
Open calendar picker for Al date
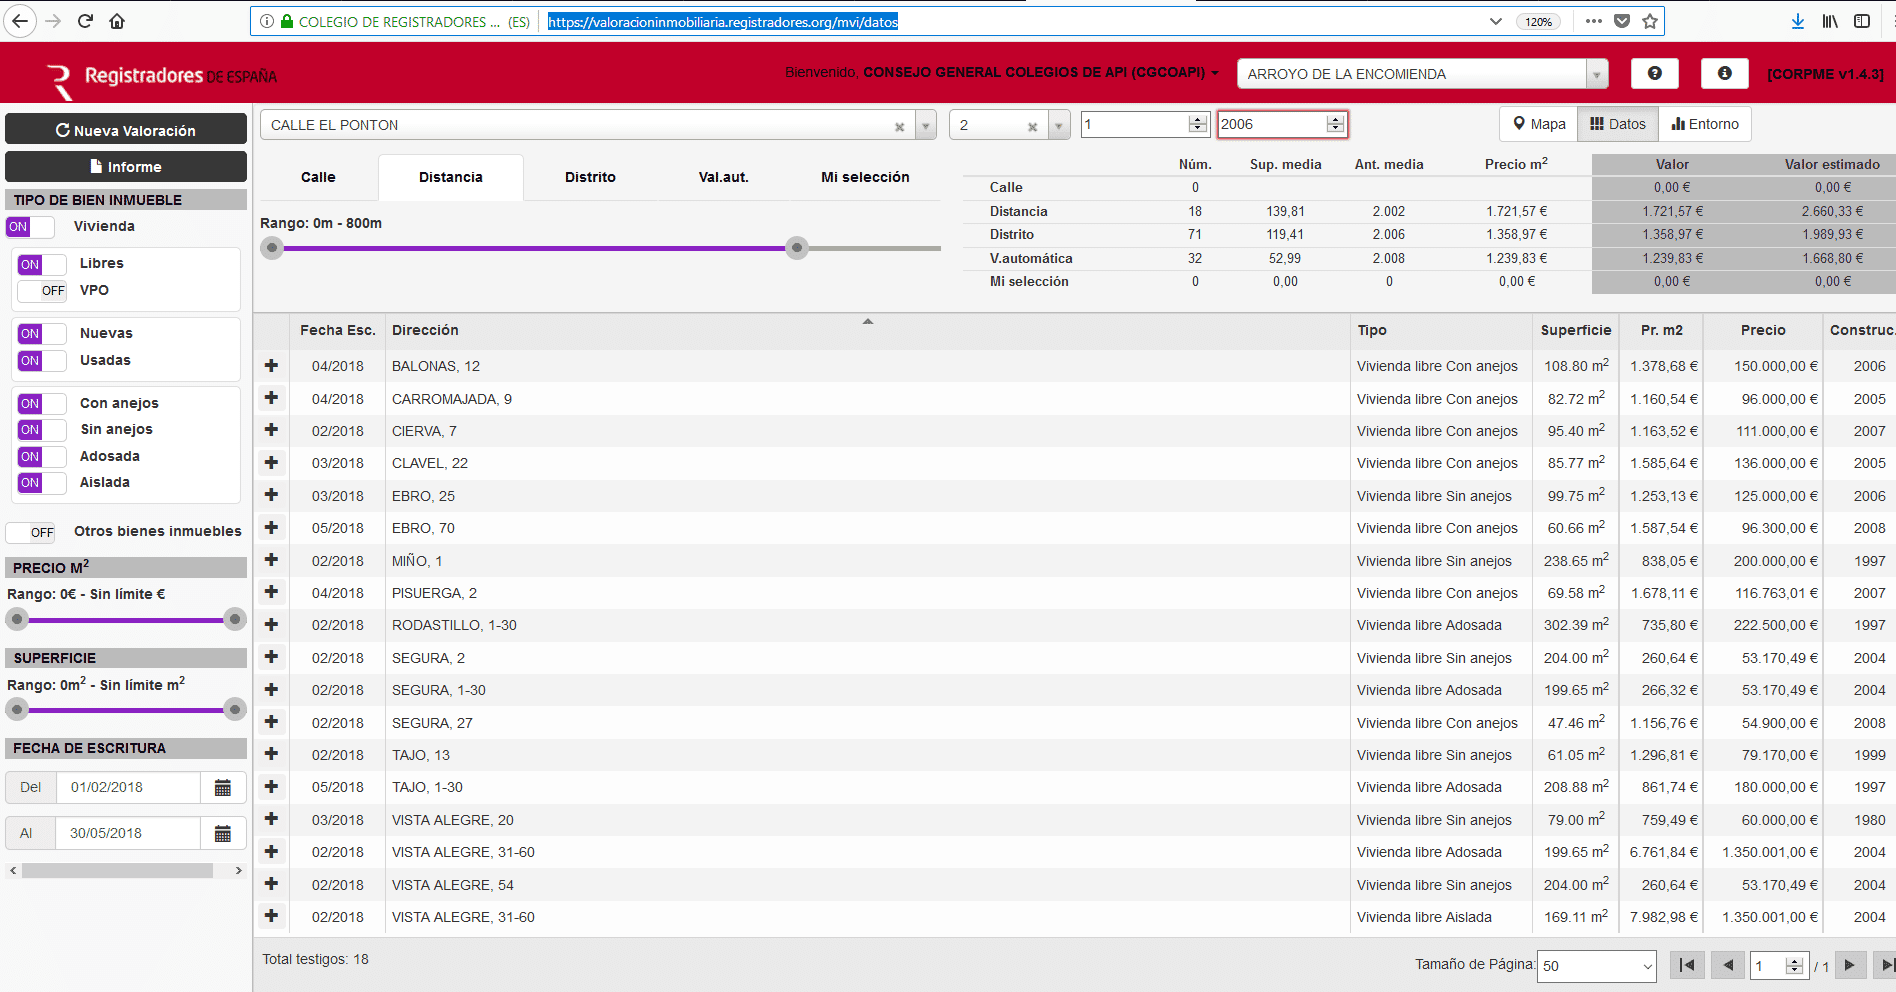coord(223,834)
